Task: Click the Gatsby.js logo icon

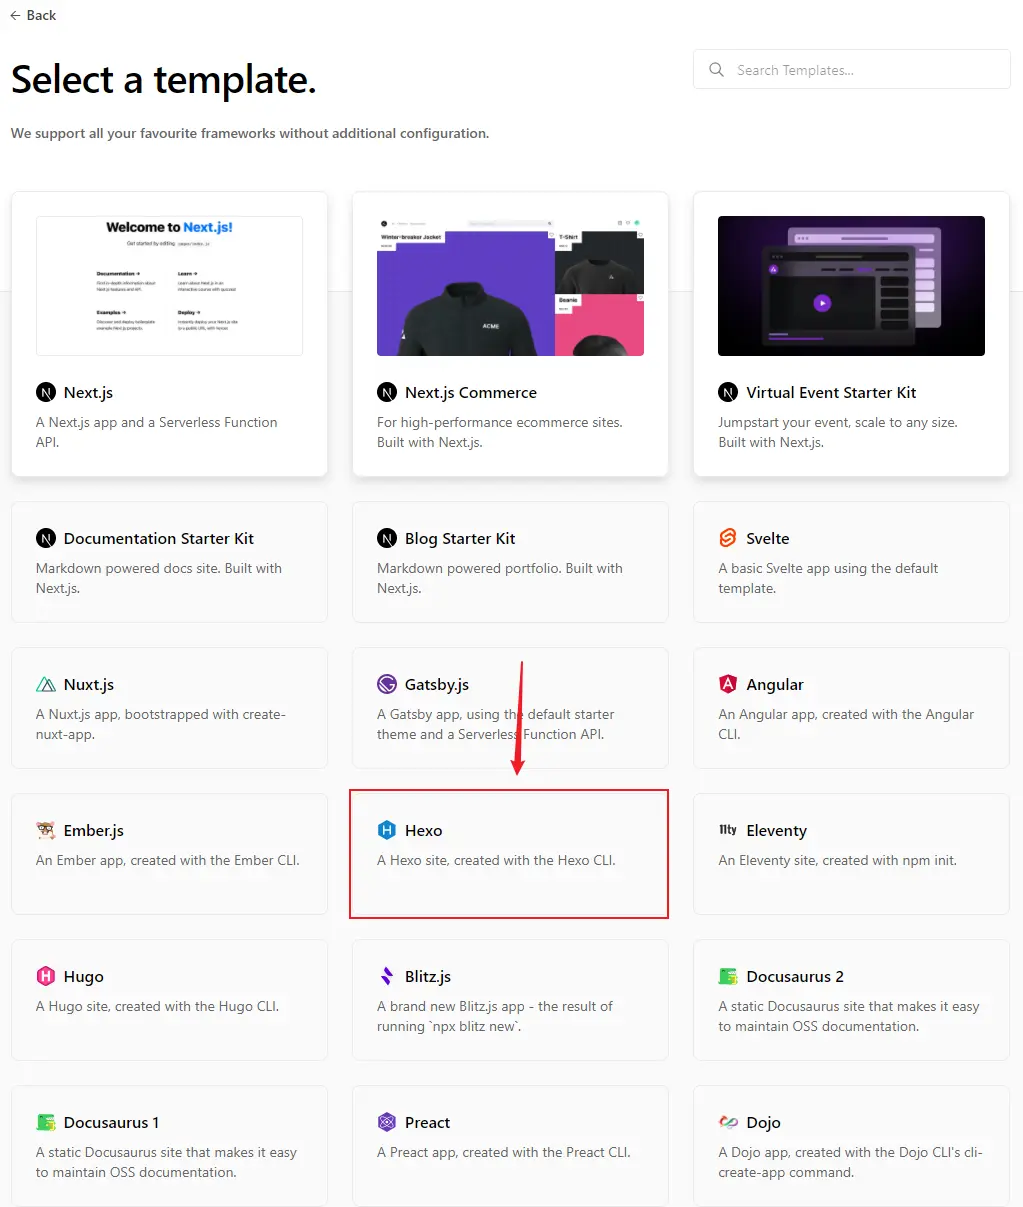Action: tap(387, 684)
